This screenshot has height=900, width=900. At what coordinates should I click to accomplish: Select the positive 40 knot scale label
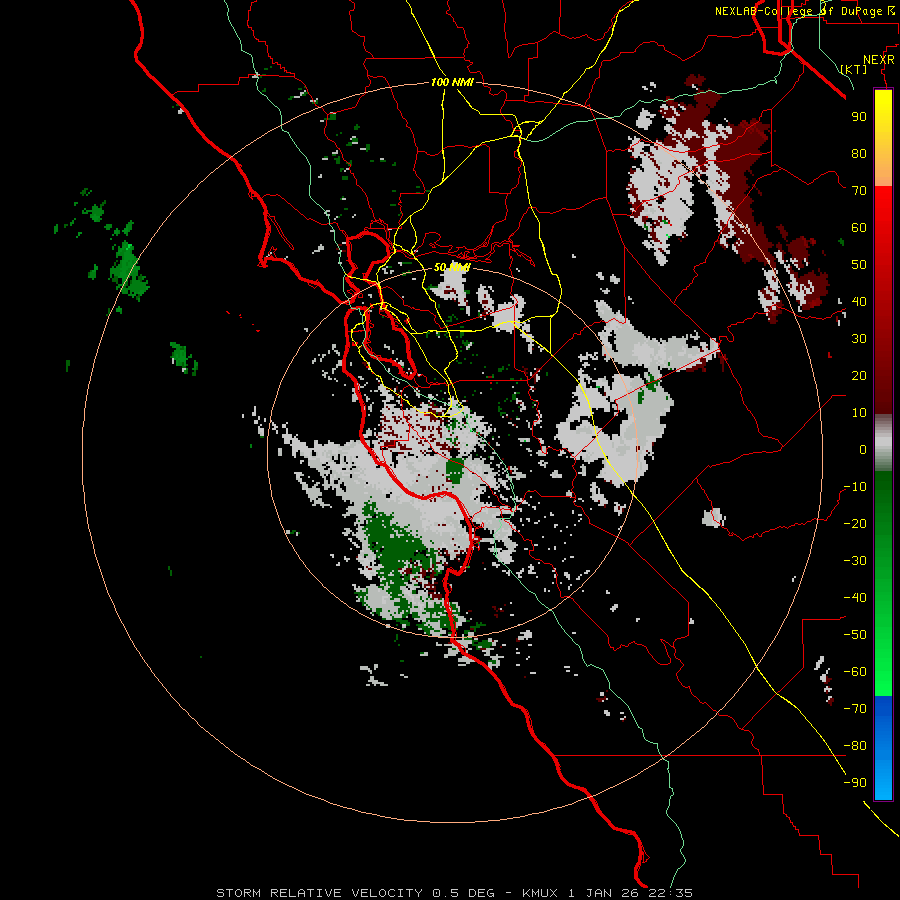(859, 301)
